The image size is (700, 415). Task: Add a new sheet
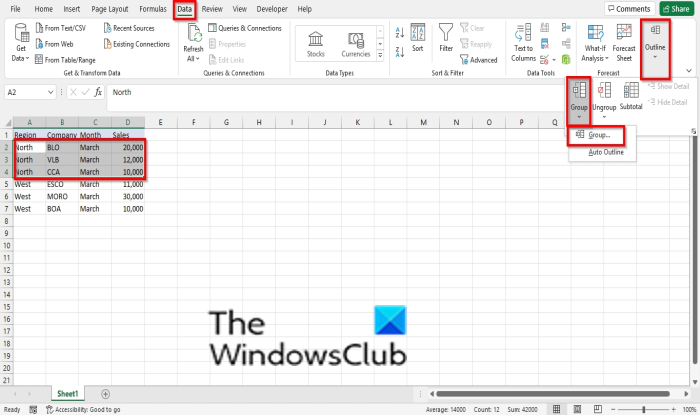point(105,394)
